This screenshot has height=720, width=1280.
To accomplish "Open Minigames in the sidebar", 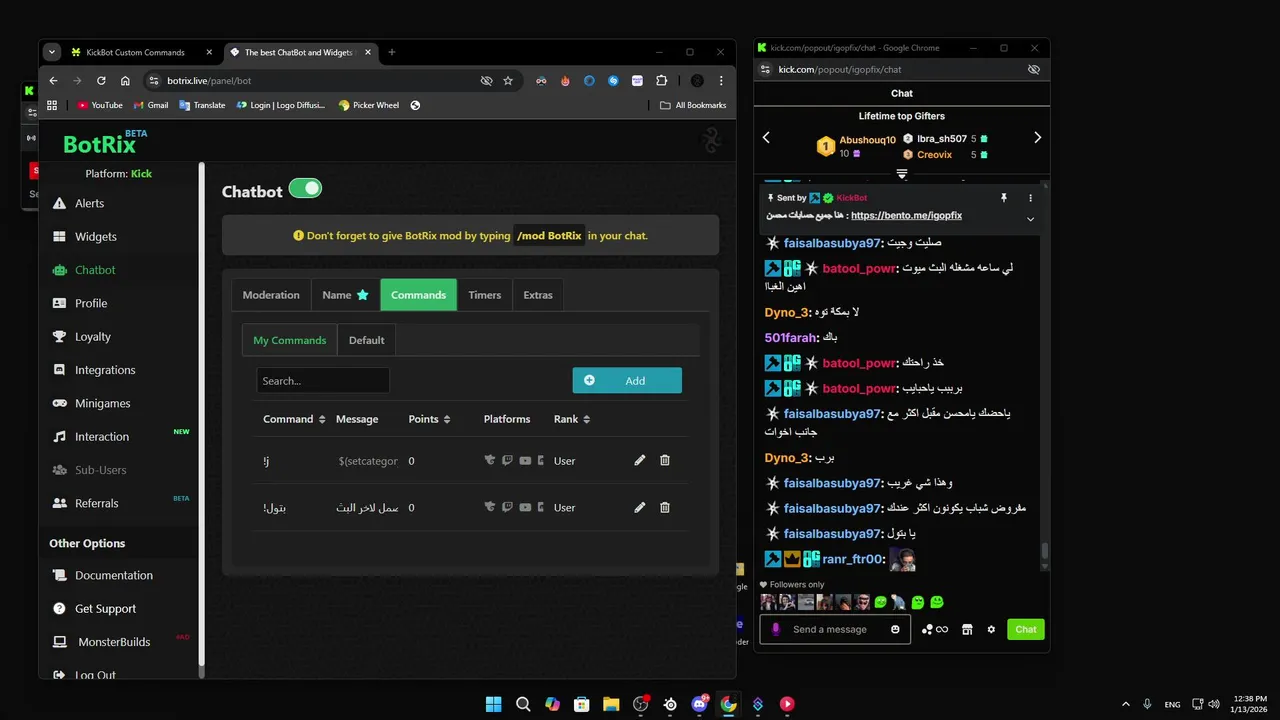I will (x=102, y=403).
